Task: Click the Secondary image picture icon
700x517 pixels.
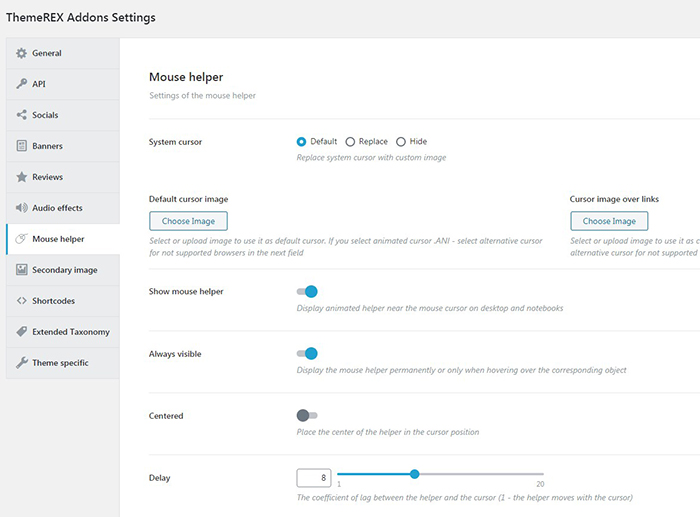Action: (x=21, y=270)
